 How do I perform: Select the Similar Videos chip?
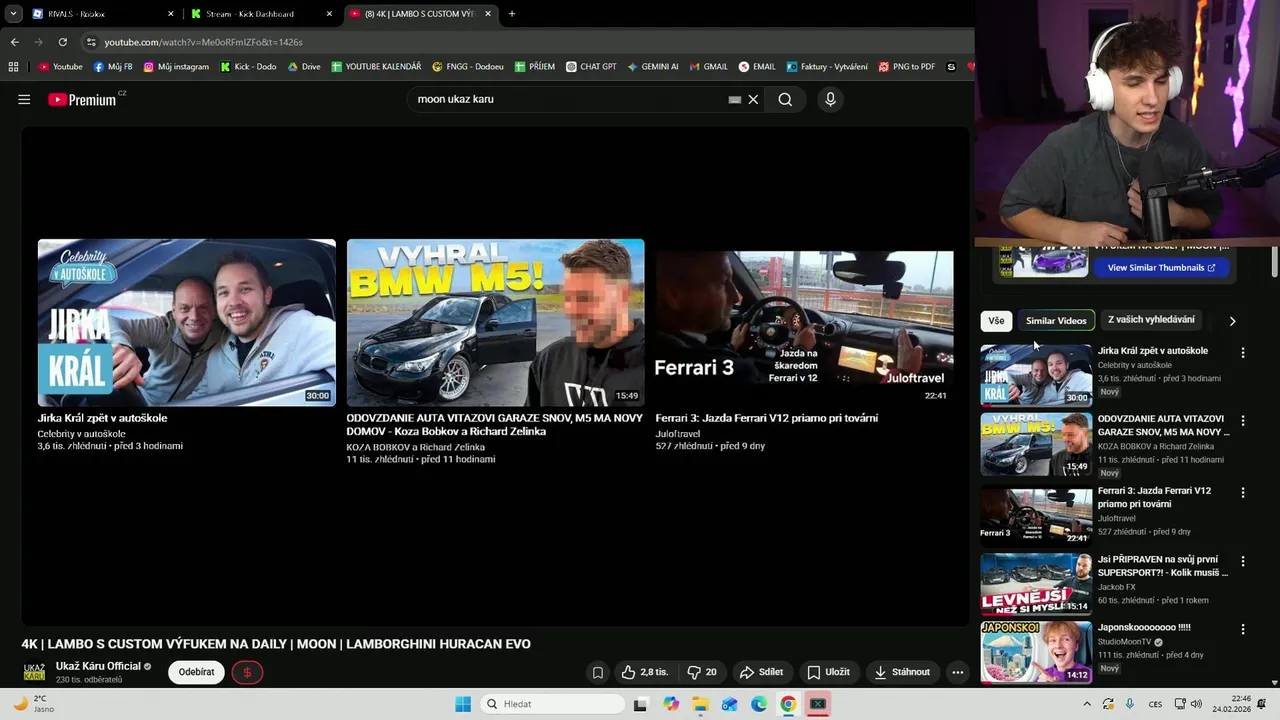1056,321
